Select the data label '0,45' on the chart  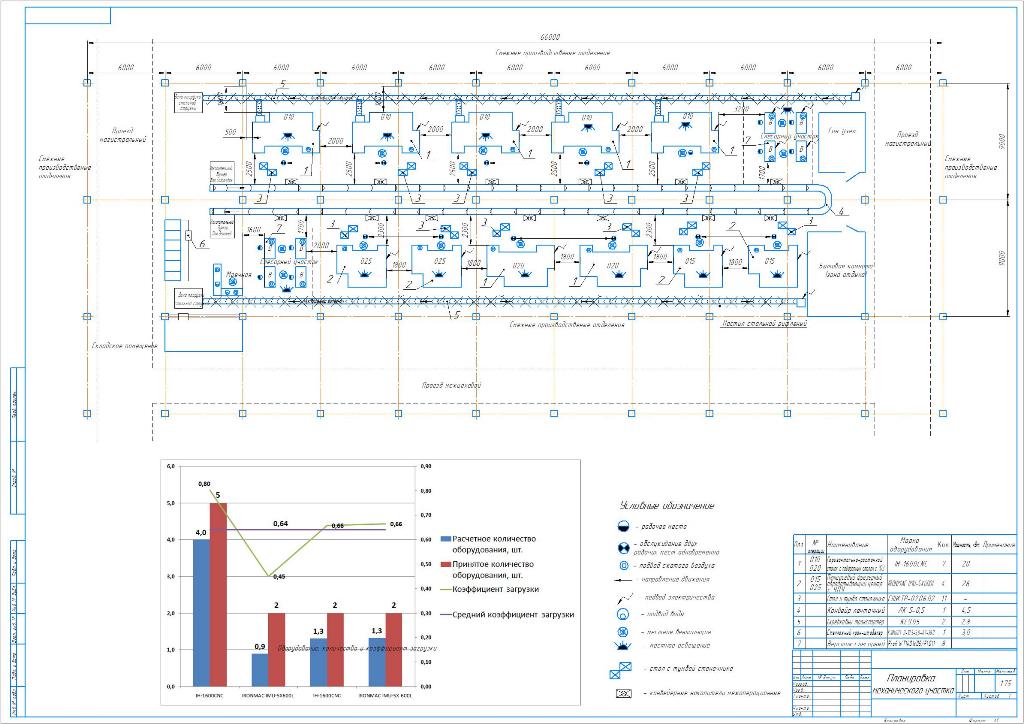279,576
